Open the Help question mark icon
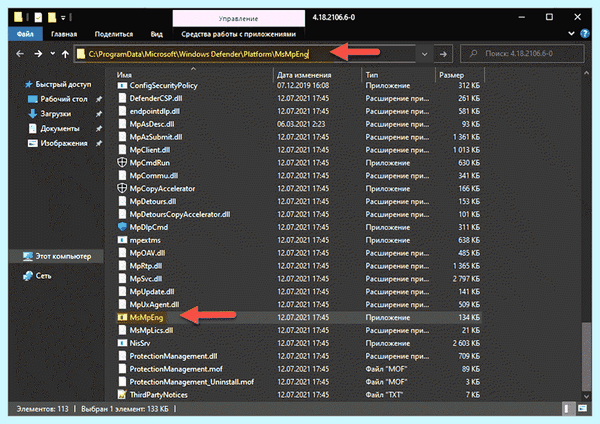This screenshot has width=600, height=424. pyautogui.click(x=584, y=34)
